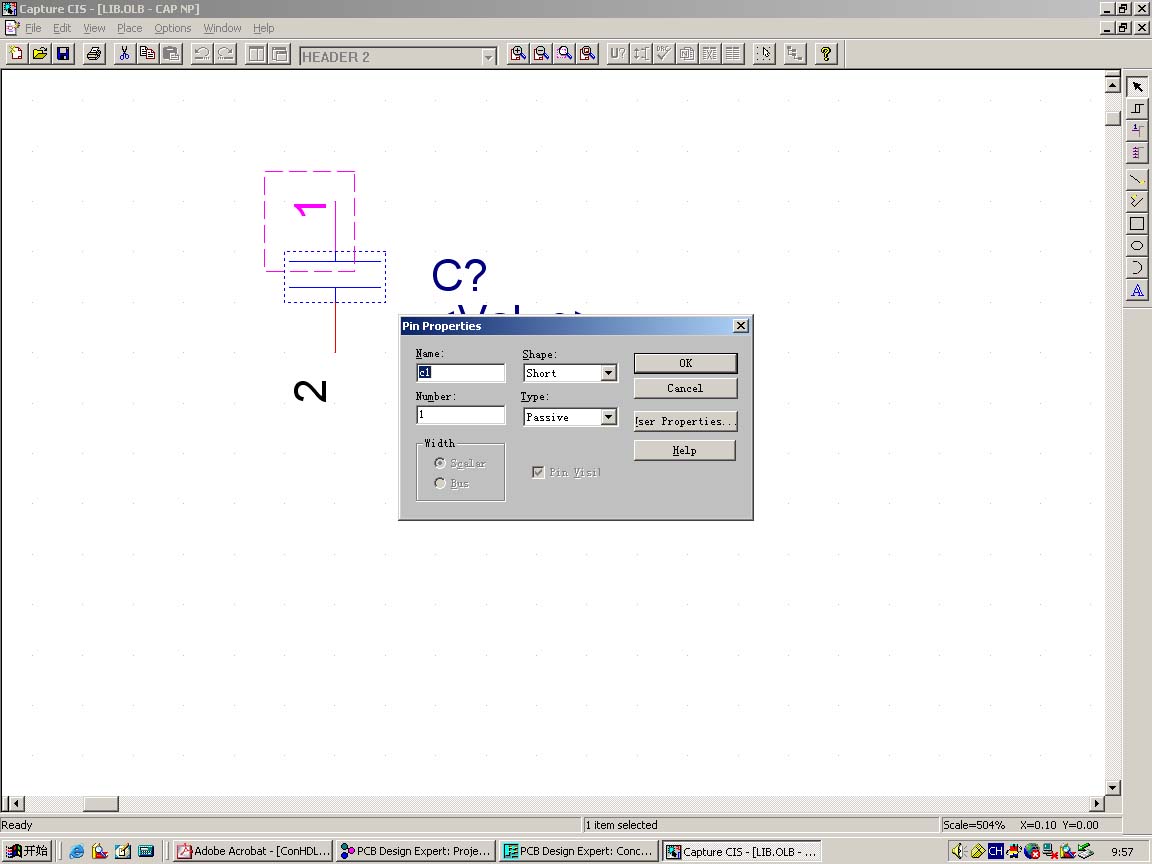Select the Place Text tool
The image size is (1152, 864).
tap(1137, 290)
